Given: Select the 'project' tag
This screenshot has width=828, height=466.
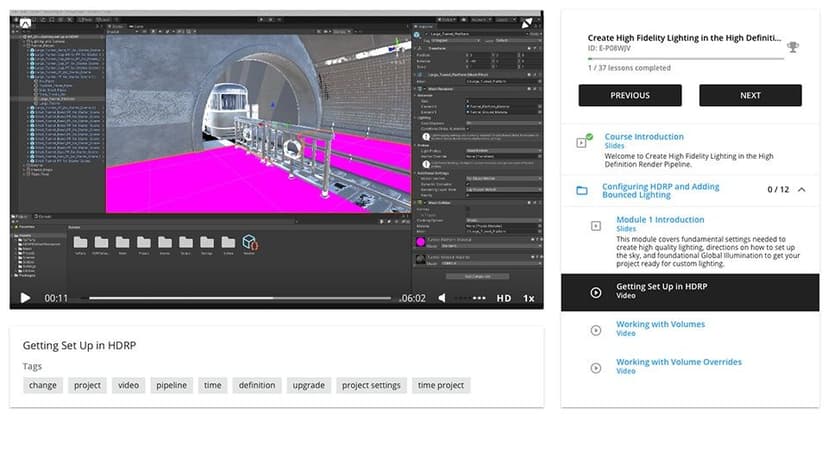Looking at the screenshot, I should point(87,385).
